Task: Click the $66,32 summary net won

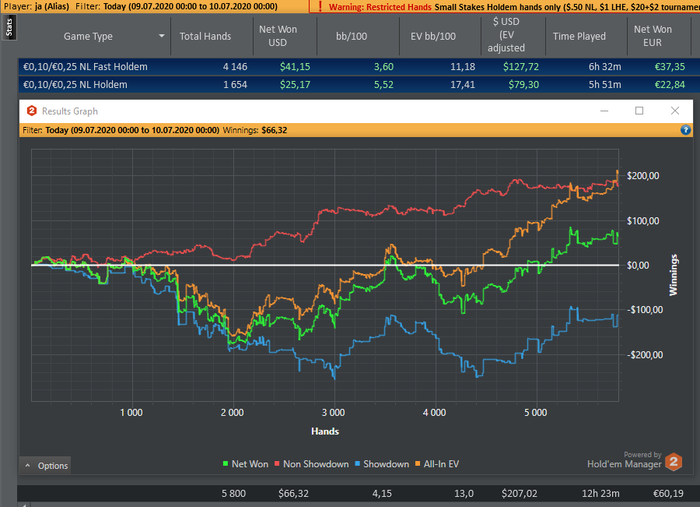Action: click(x=293, y=494)
